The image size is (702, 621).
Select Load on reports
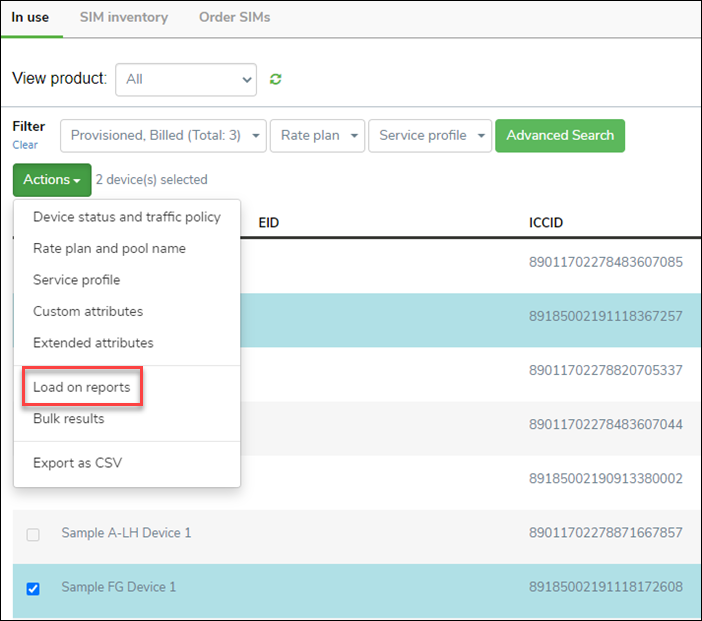pos(82,387)
